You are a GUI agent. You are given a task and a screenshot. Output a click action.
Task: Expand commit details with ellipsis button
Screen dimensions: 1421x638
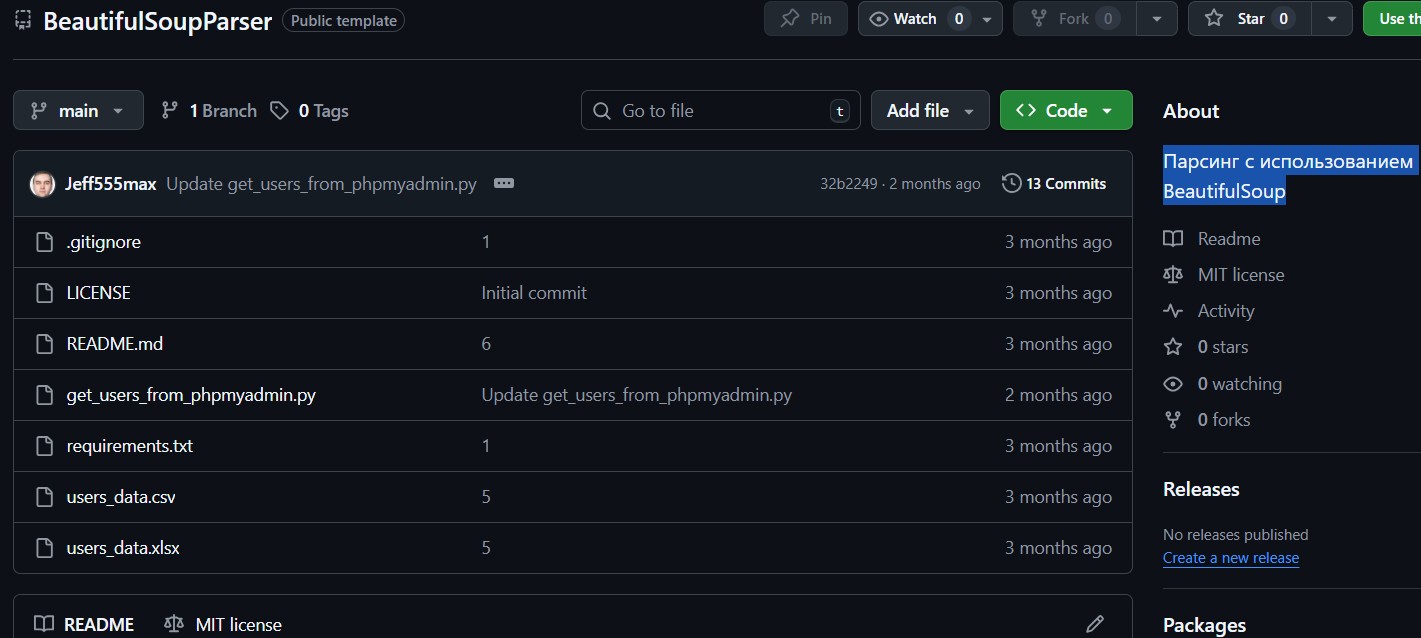(504, 184)
